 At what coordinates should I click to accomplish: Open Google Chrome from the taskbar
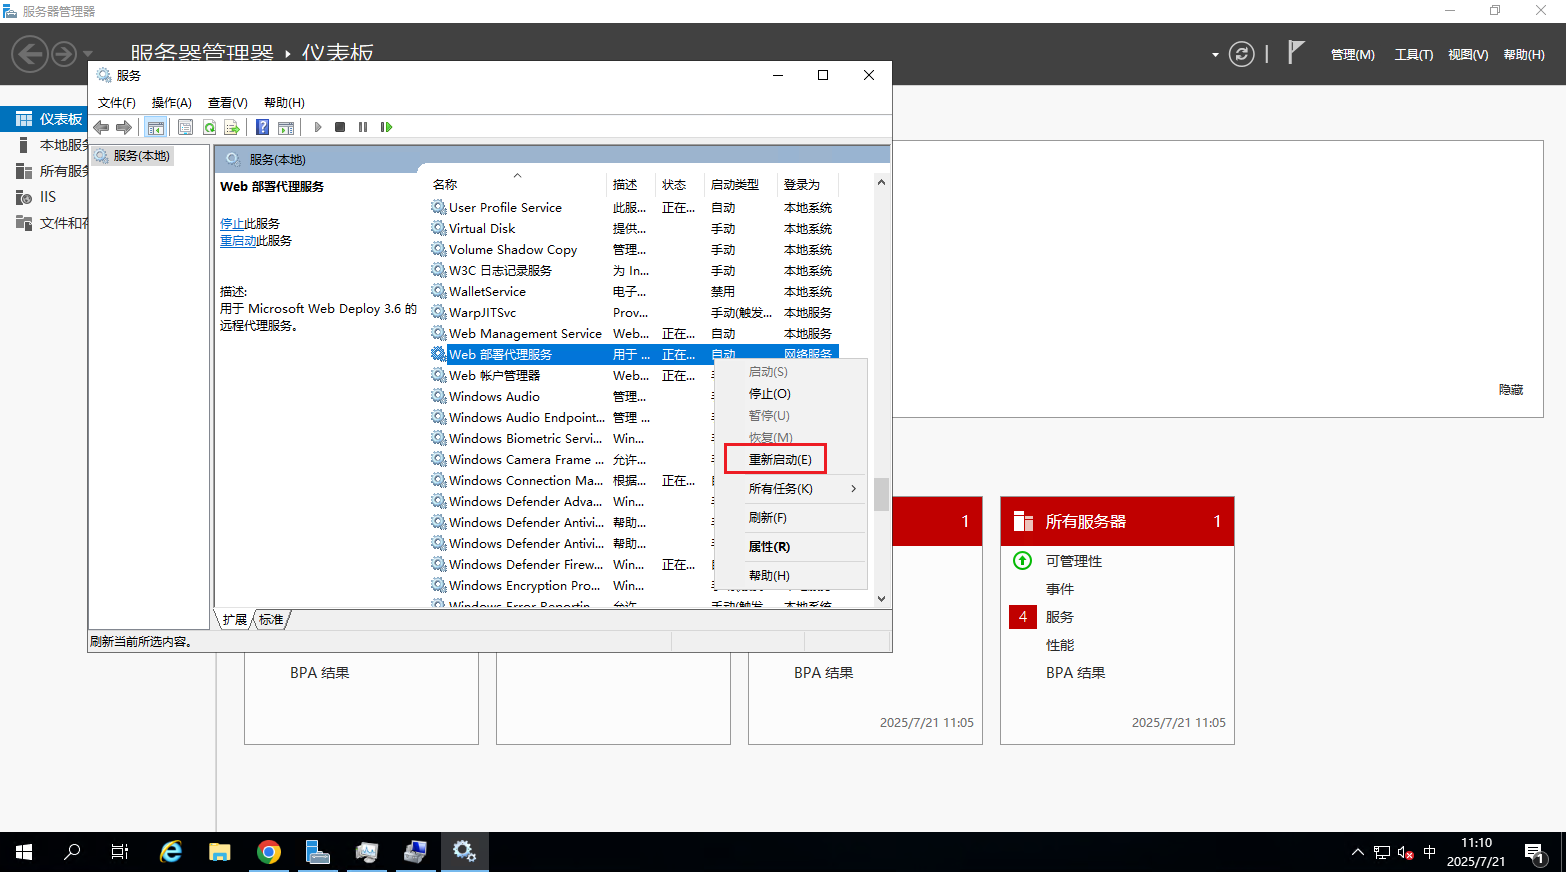pyautogui.click(x=268, y=852)
